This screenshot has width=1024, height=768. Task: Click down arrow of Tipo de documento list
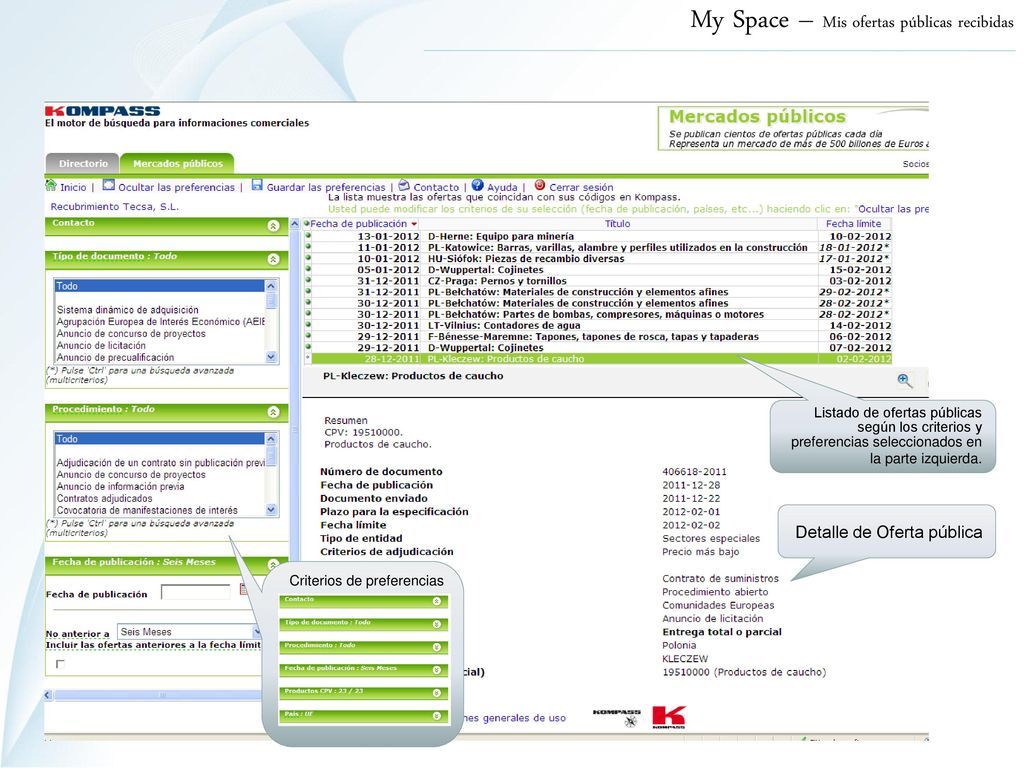271,357
